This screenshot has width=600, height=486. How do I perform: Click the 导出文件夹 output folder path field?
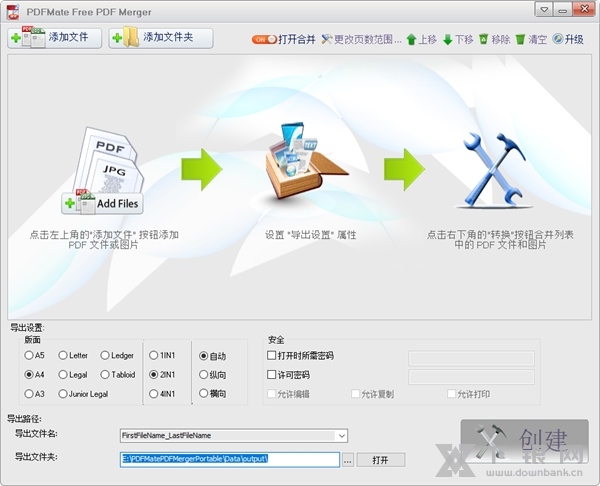click(230, 459)
